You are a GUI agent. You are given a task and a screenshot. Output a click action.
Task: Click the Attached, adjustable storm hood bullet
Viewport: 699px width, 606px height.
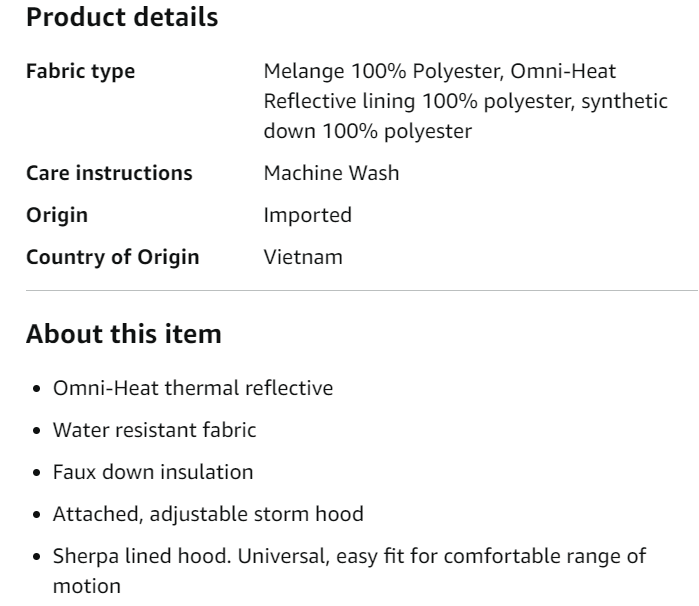point(208,514)
